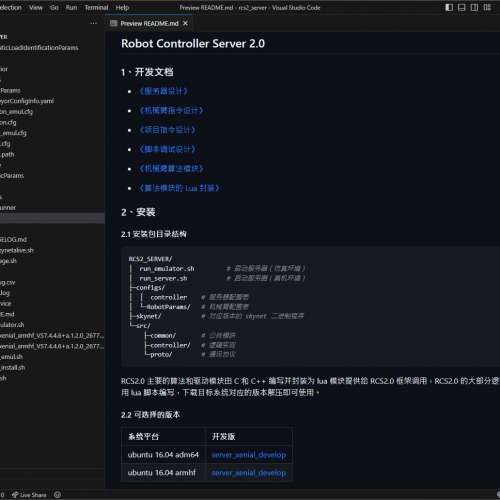This screenshot has height=500, width=500.
Task: Open the fifth documentation link in the list
Action: click(171, 168)
